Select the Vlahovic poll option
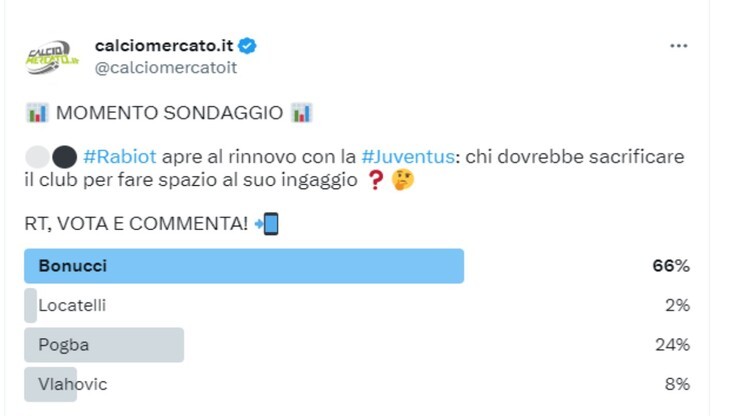The height and width of the screenshot is (416, 740). (x=72, y=384)
